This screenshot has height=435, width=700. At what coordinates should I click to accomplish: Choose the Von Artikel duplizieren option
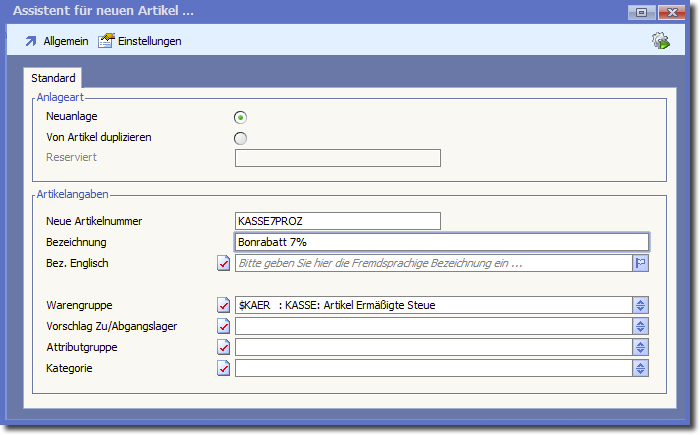tap(240, 138)
